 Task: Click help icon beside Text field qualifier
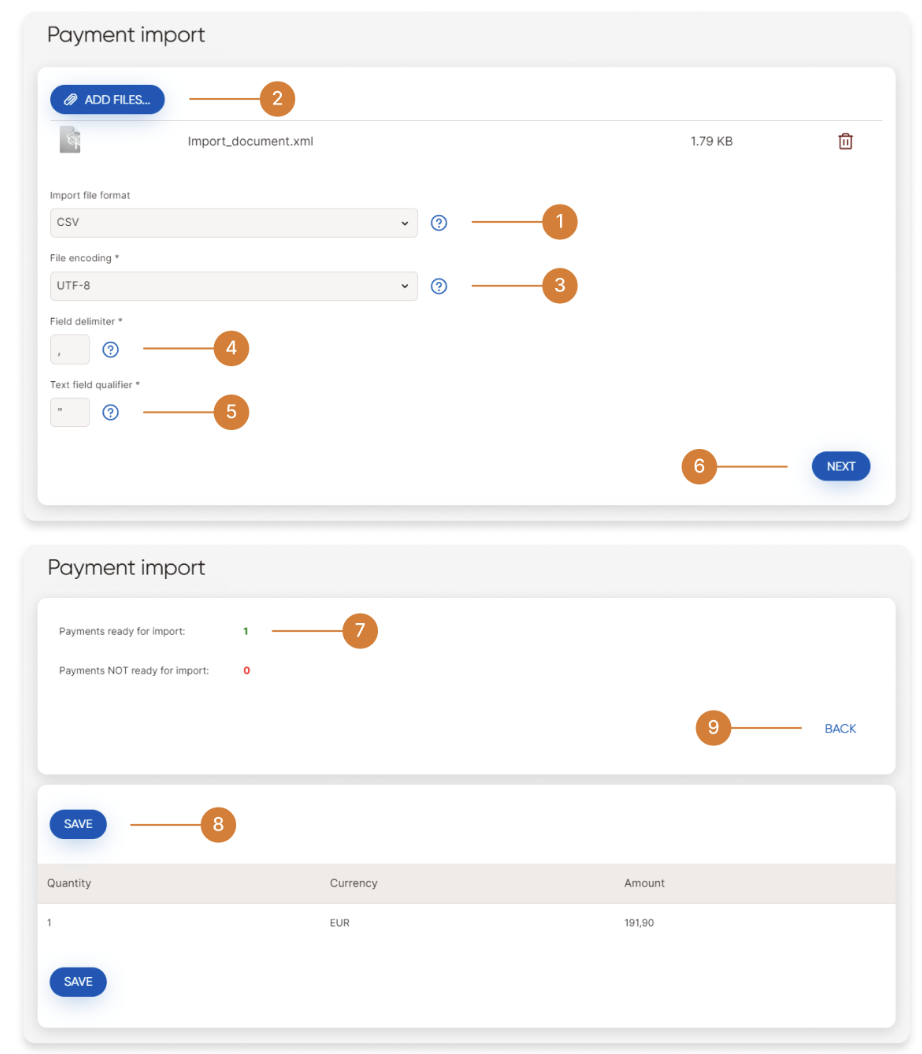[111, 412]
